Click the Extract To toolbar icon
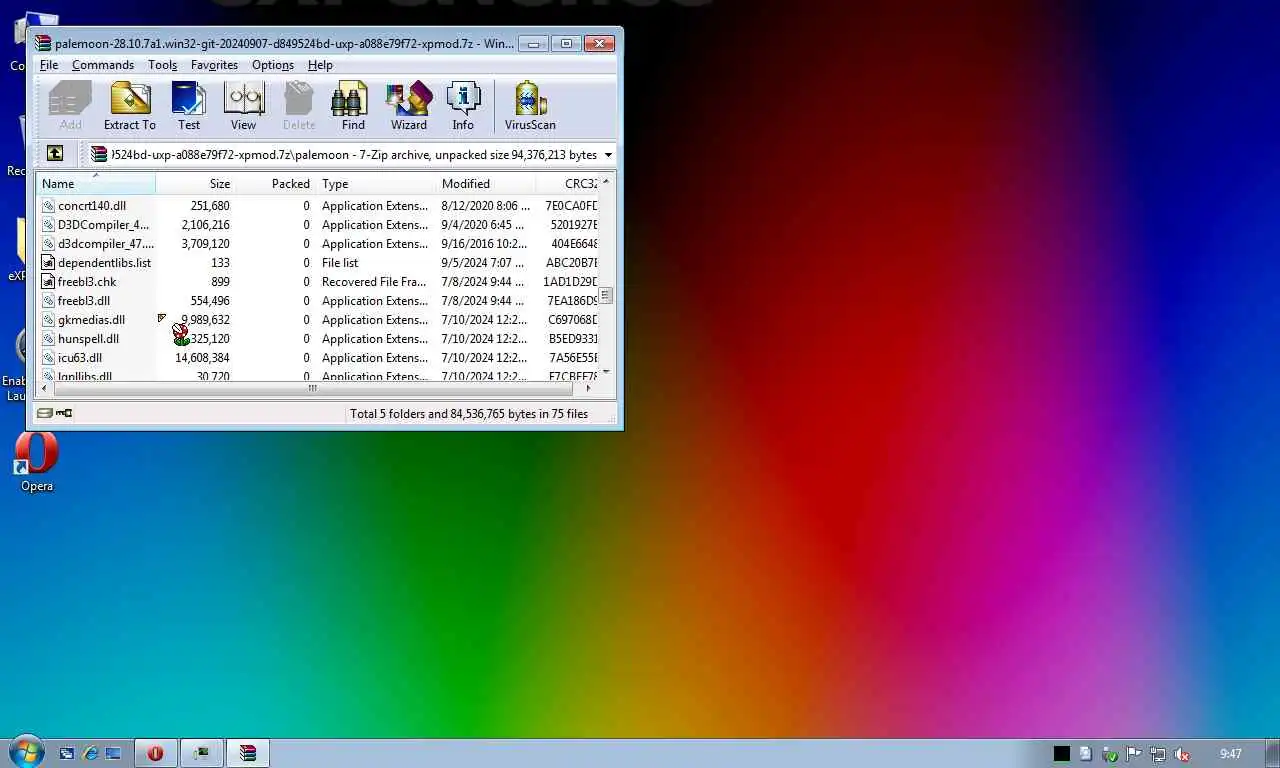This screenshot has height=768, width=1280. pos(130,106)
